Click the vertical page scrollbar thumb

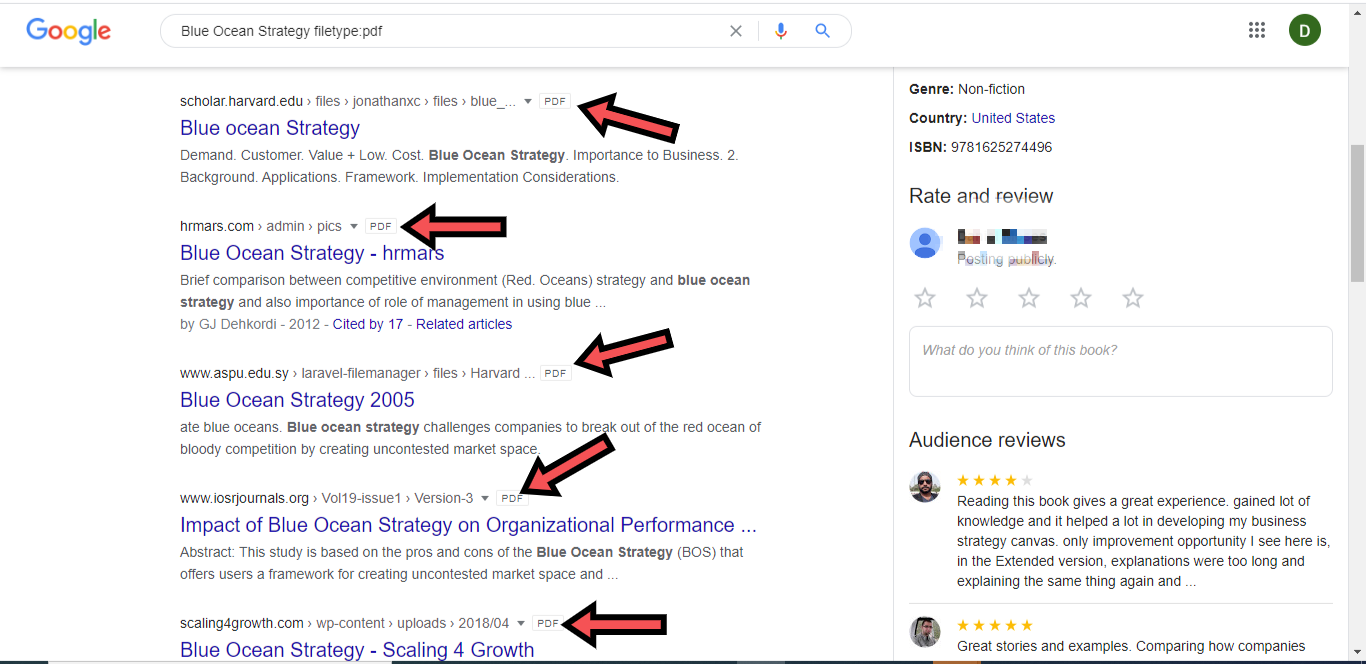click(x=1357, y=213)
